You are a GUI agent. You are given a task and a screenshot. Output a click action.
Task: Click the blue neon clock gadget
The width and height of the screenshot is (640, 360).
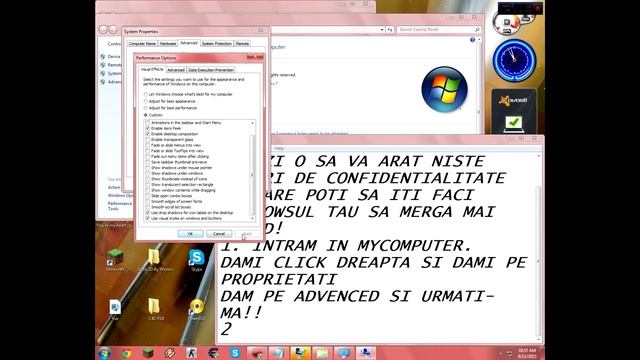(x=514, y=60)
